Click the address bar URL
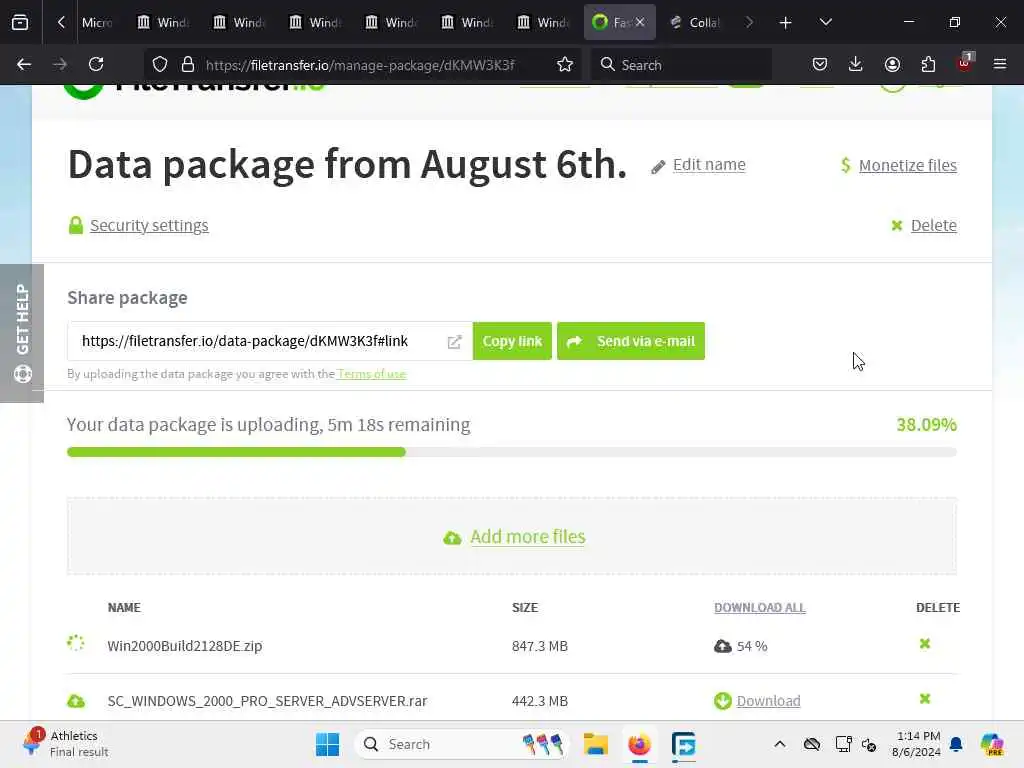This screenshot has width=1024, height=768. (x=360, y=65)
